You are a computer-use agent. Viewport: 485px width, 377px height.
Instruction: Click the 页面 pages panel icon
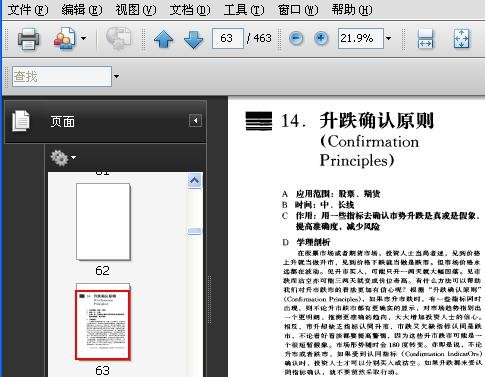(21, 121)
